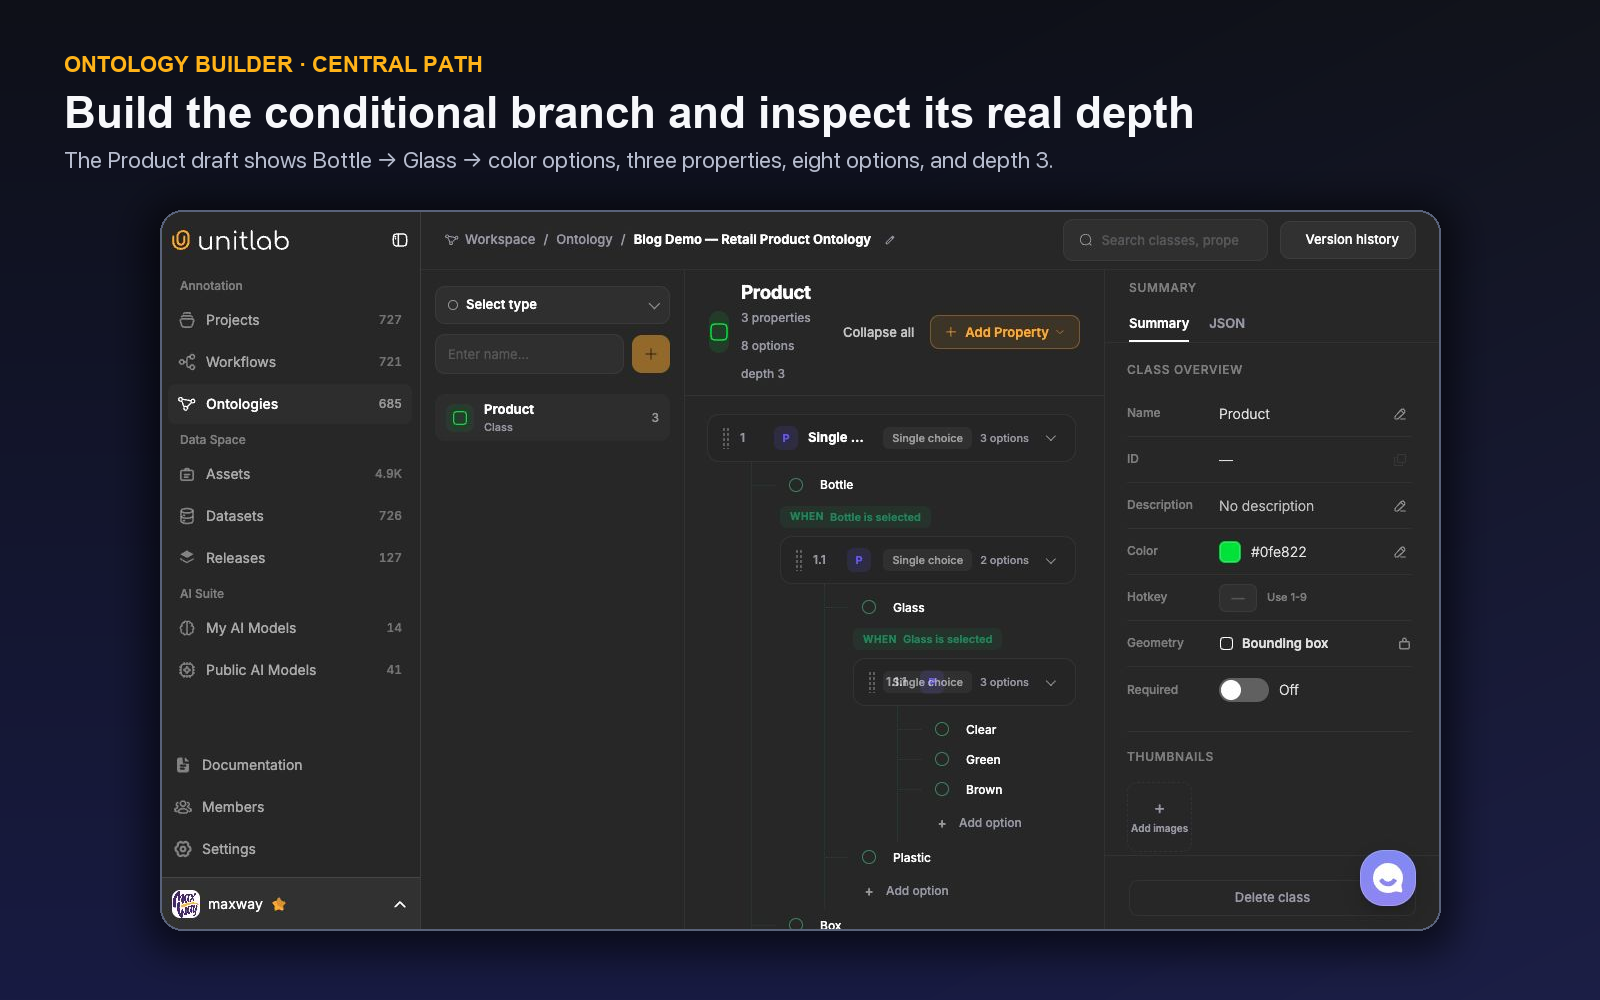This screenshot has width=1600, height=1000.
Task: Select the Brown option radio
Action: click(x=942, y=789)
